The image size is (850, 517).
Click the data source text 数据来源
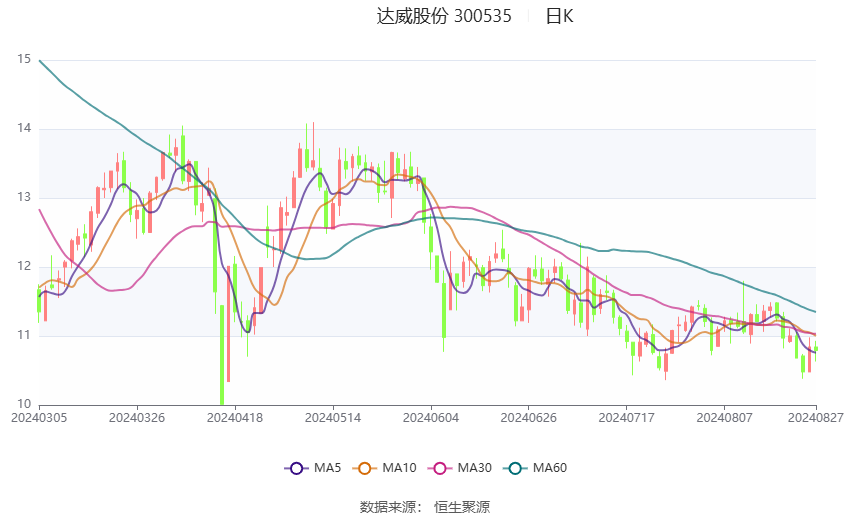point(389,507)
